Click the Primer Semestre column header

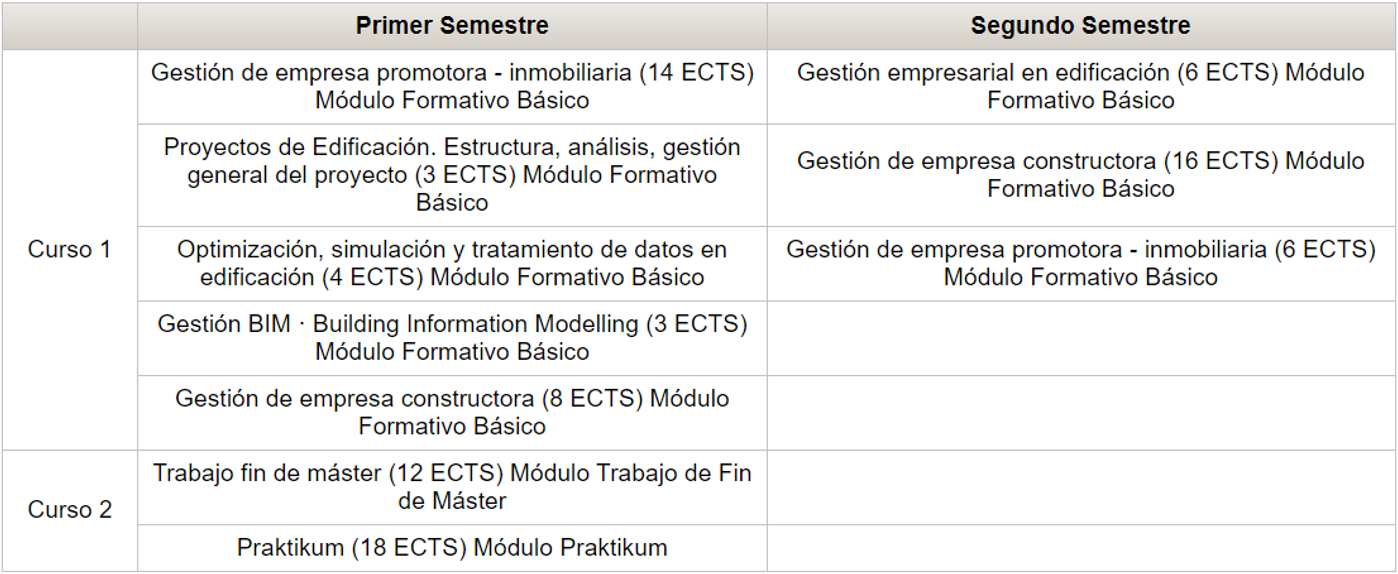pyautogui.click(x=452, y=26)
